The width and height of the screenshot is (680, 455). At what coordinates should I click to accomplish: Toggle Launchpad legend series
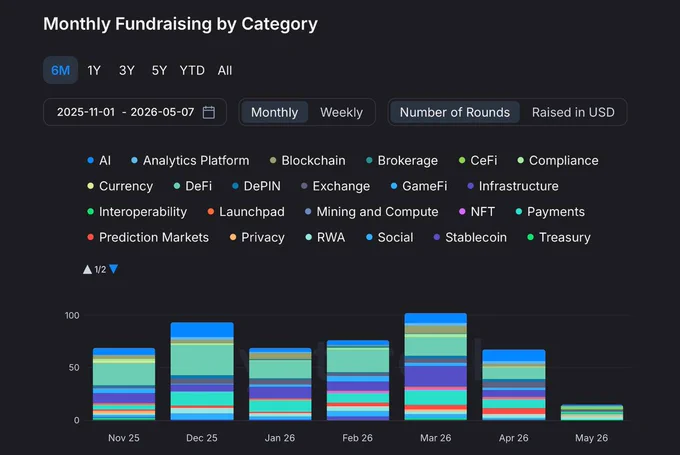246,212
